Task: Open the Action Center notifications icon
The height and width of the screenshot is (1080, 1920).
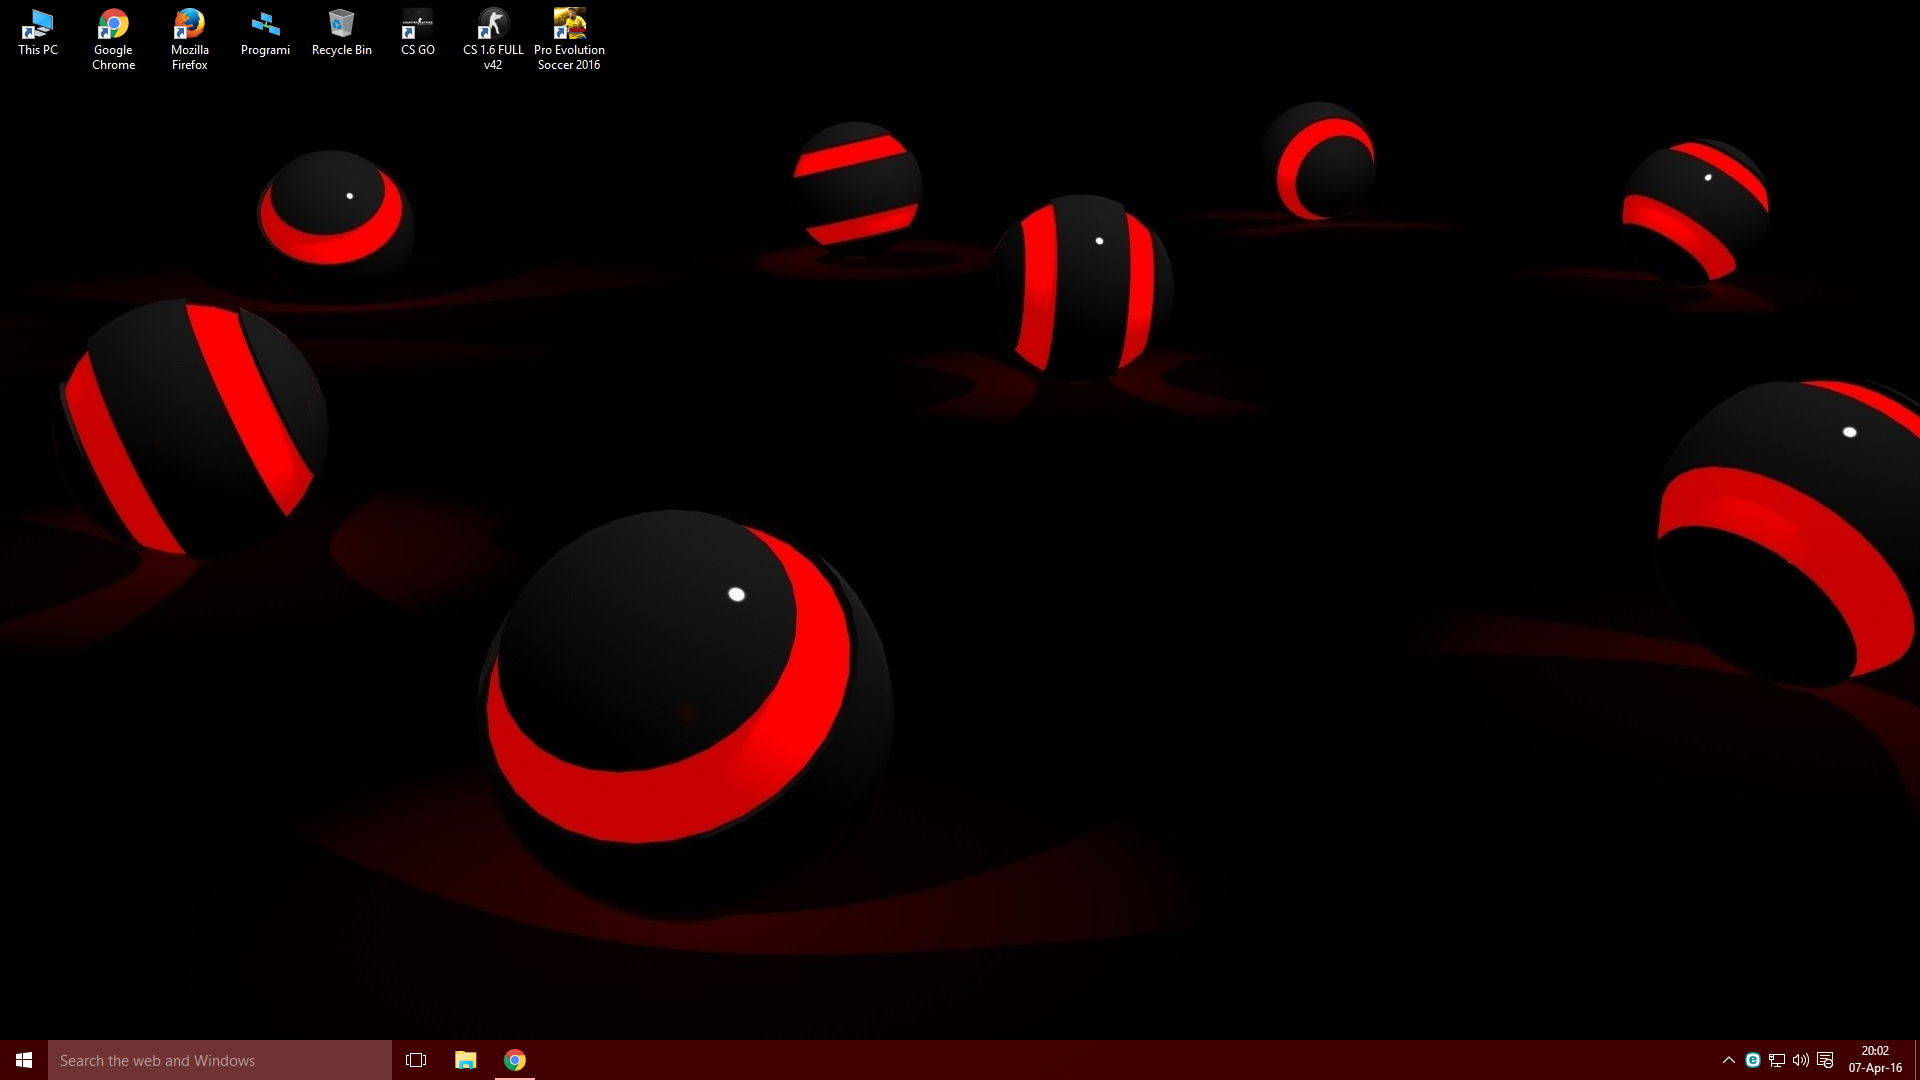Action: 1825,1060
